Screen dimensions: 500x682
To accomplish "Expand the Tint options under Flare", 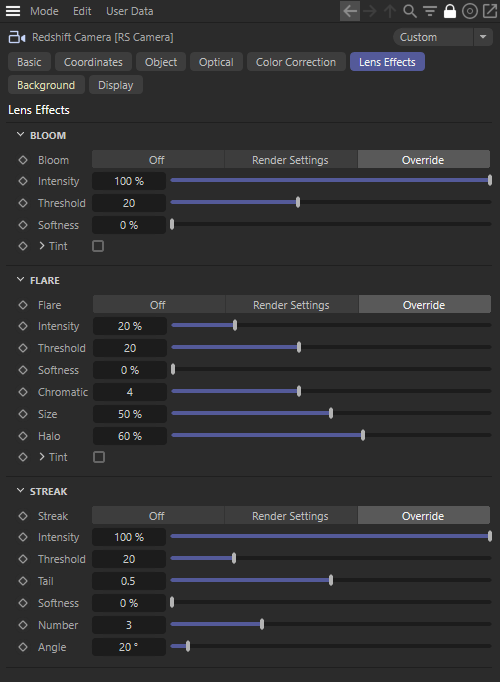I will tap(42, 457).
